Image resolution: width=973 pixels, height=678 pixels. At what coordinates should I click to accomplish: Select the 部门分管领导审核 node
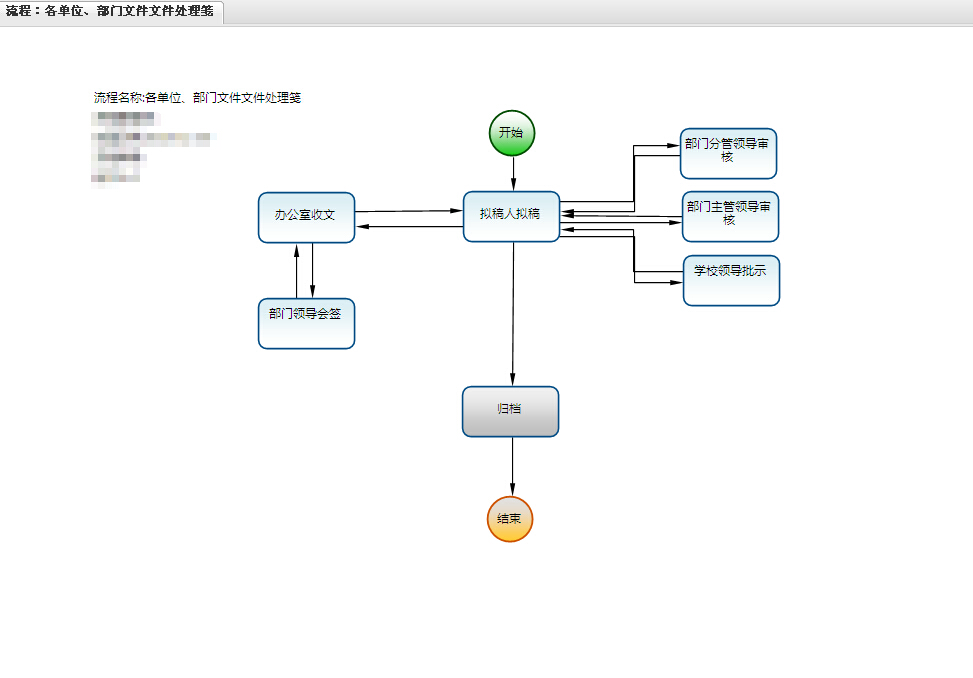[x=727, y=153]
